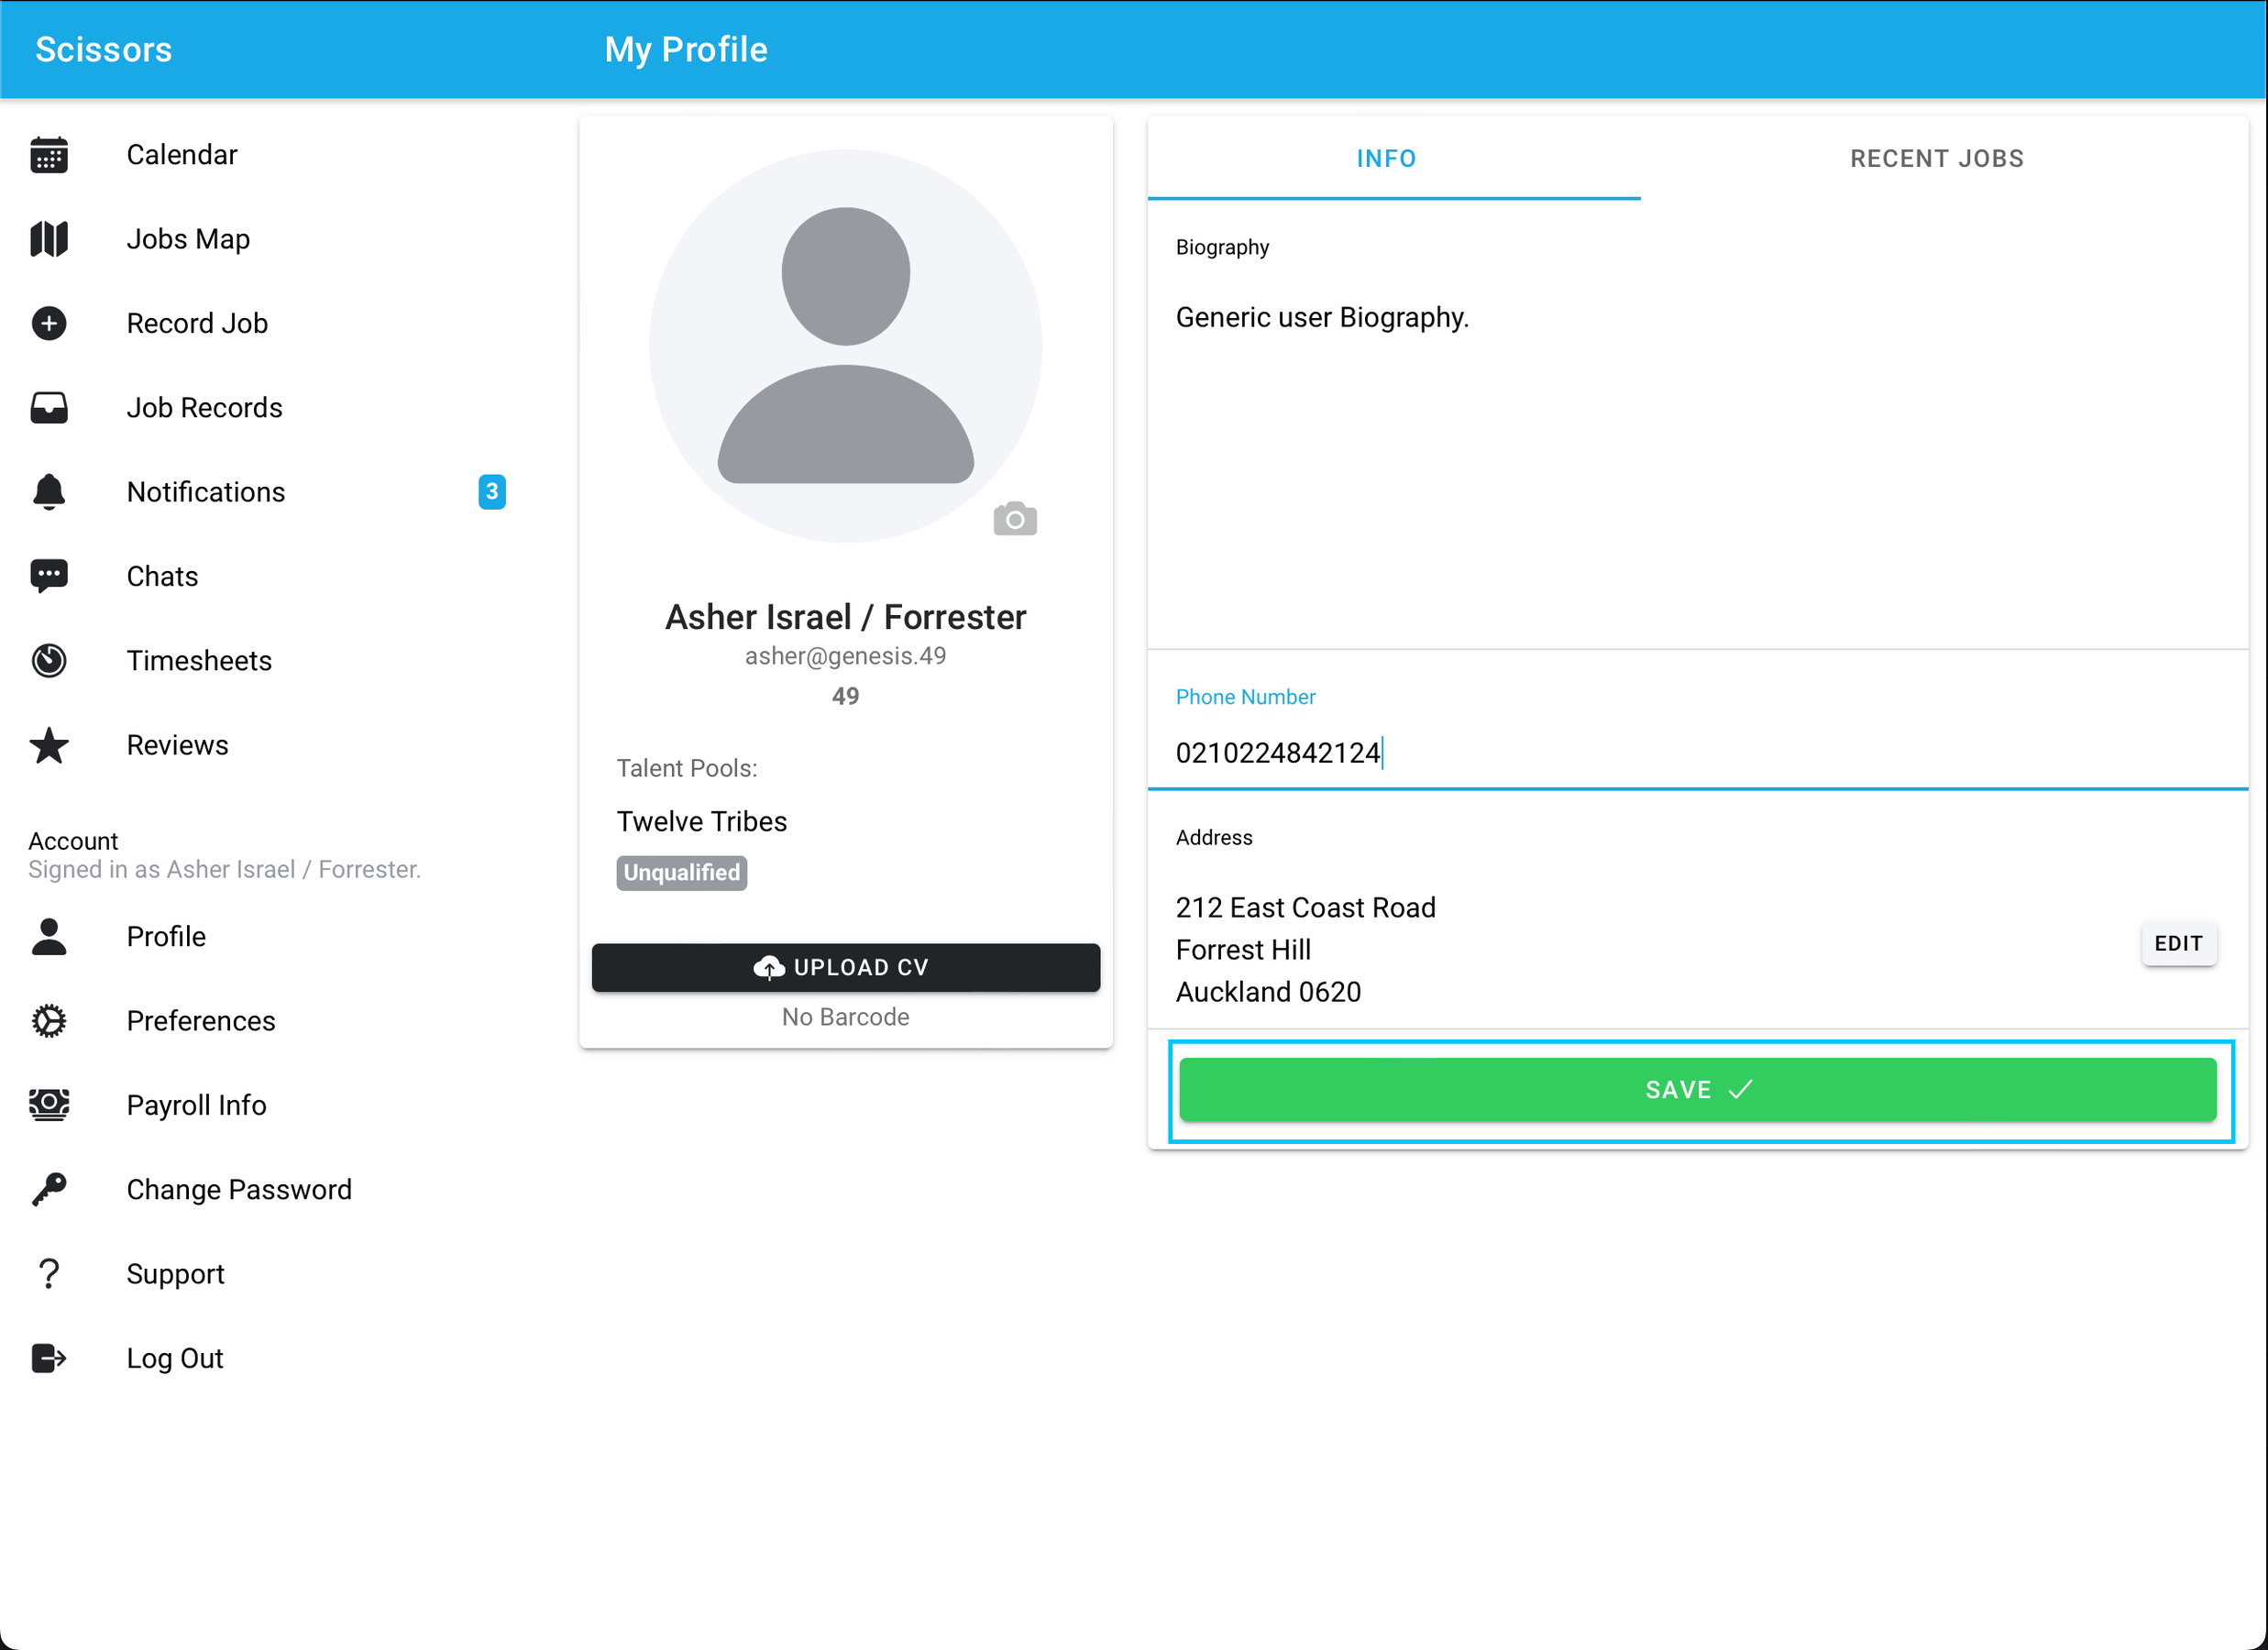This screenshot has width=2268, height=1650.
Task: Click the camera icon on profile picture
Action: click(1015, 519)
